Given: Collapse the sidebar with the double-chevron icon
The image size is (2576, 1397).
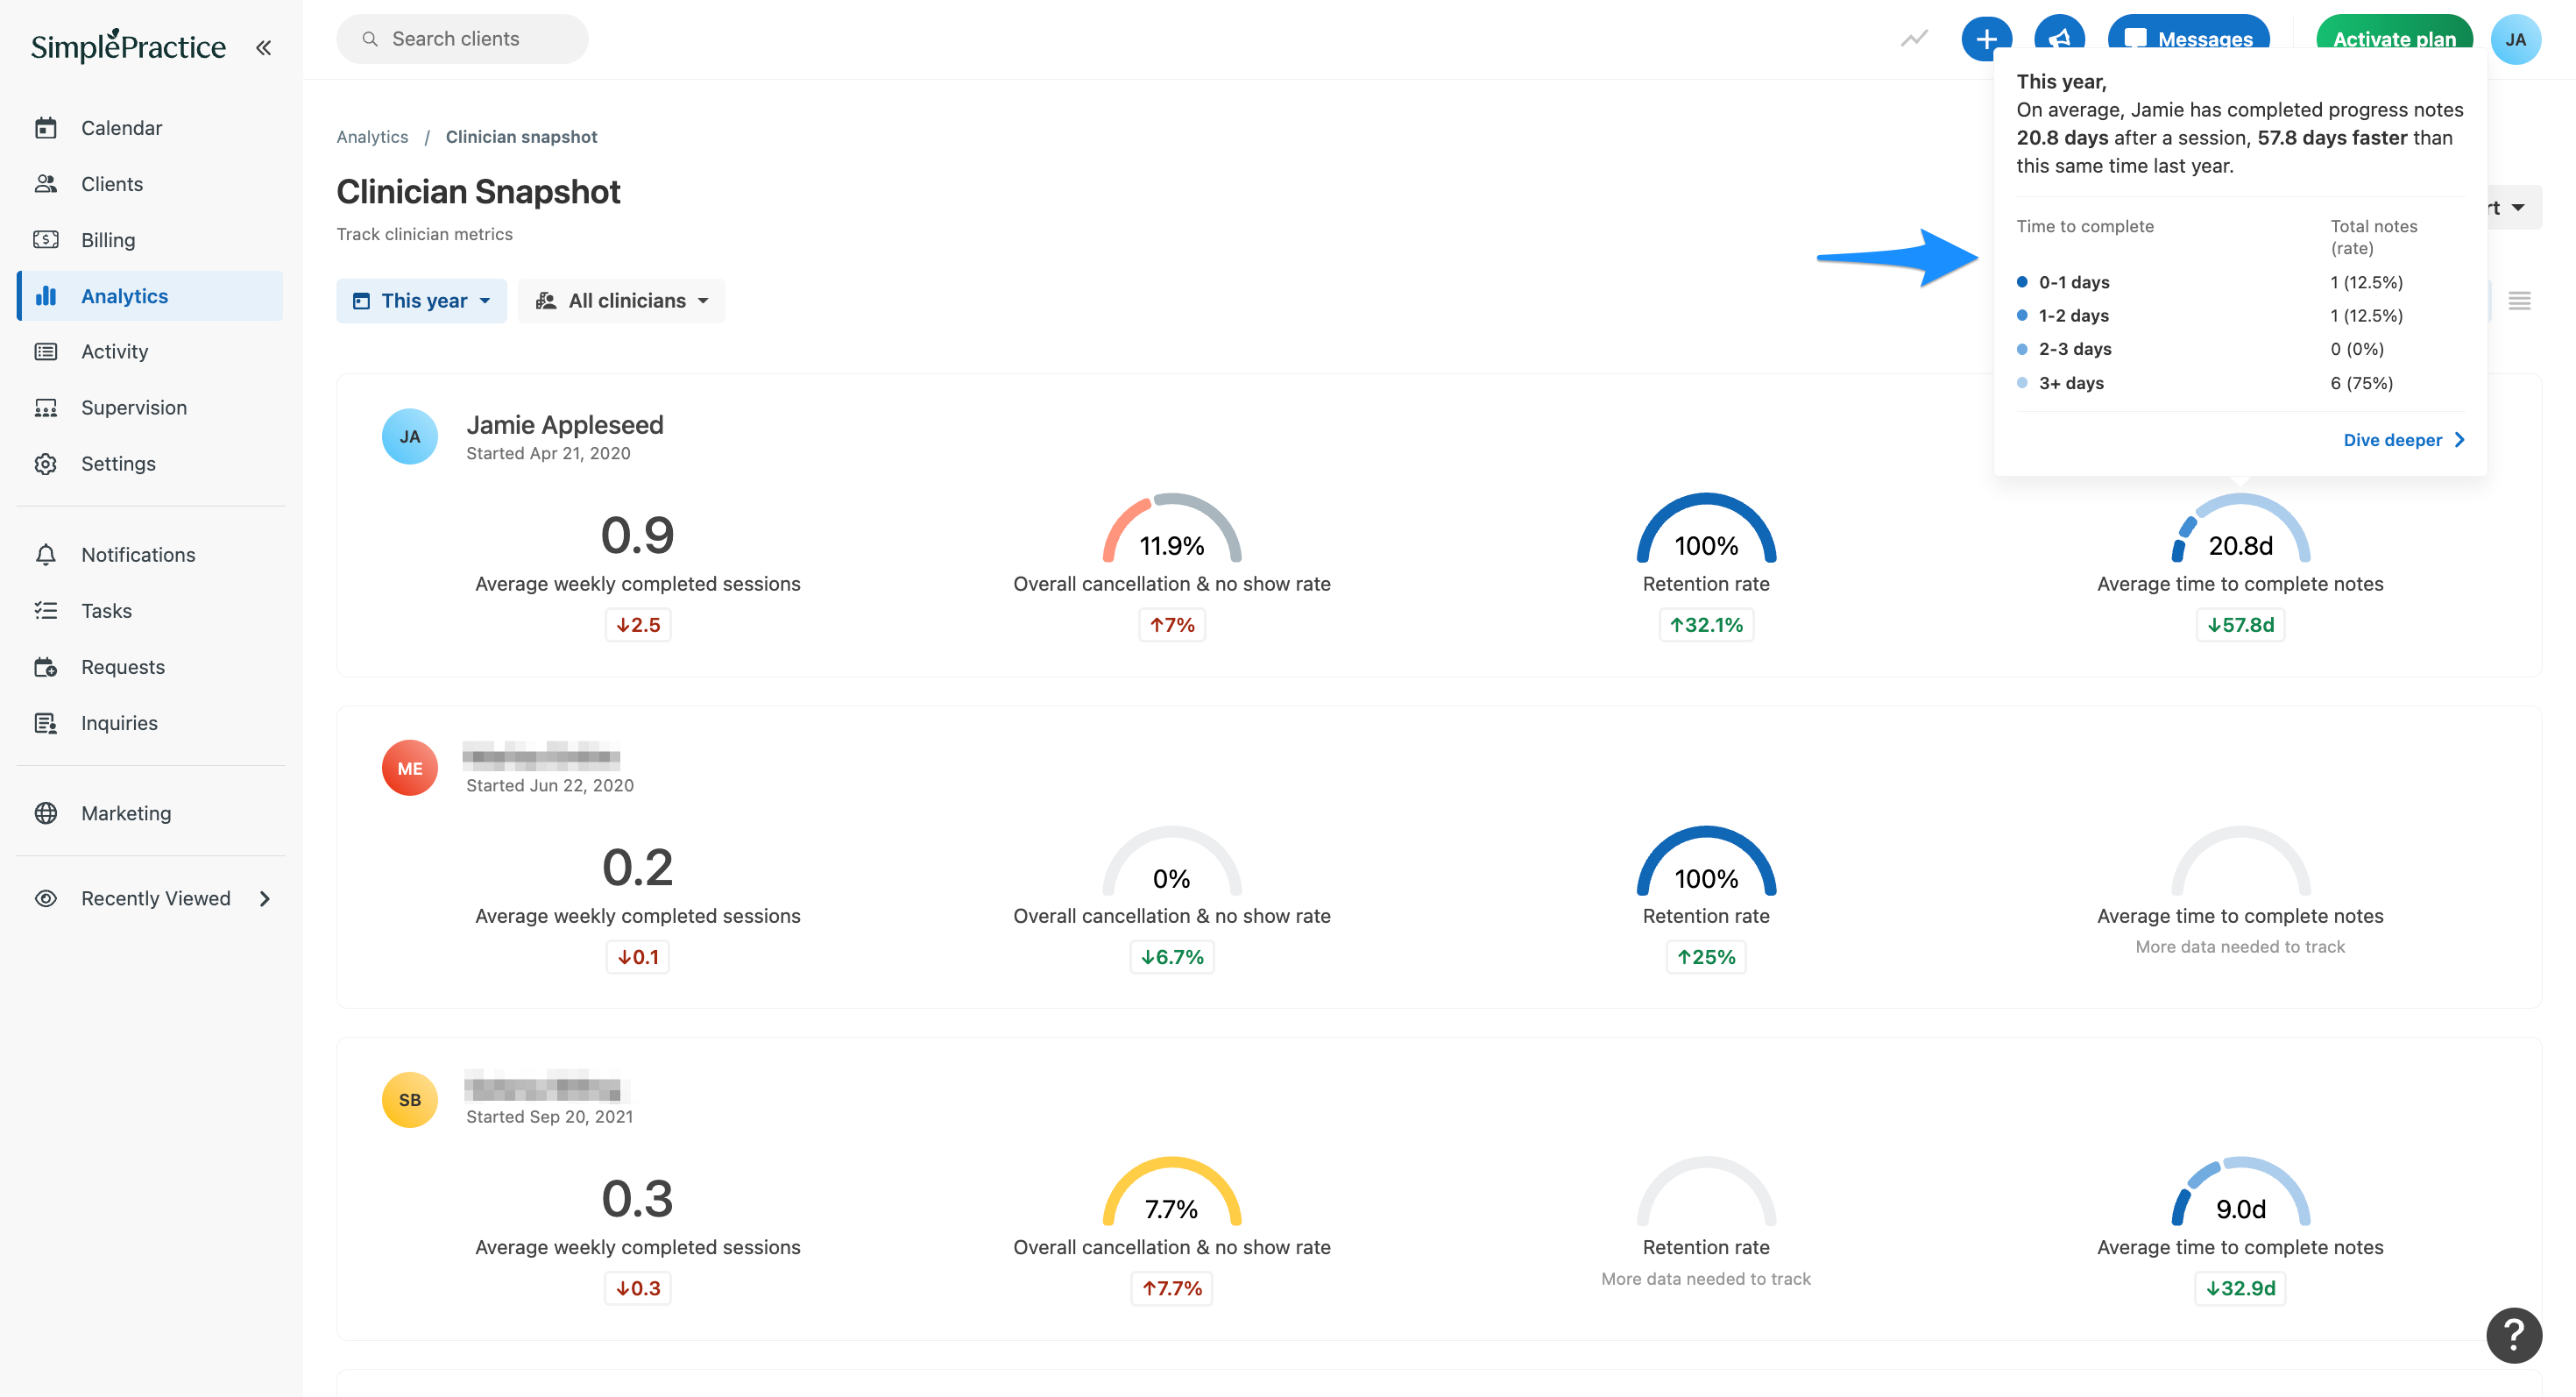Looking at the screenshot, I should click(263, 47).
